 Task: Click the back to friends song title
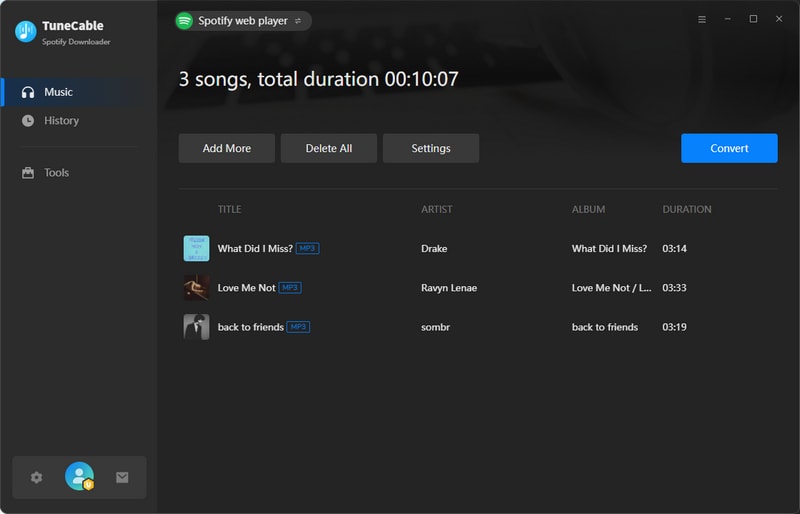(251, 327)
